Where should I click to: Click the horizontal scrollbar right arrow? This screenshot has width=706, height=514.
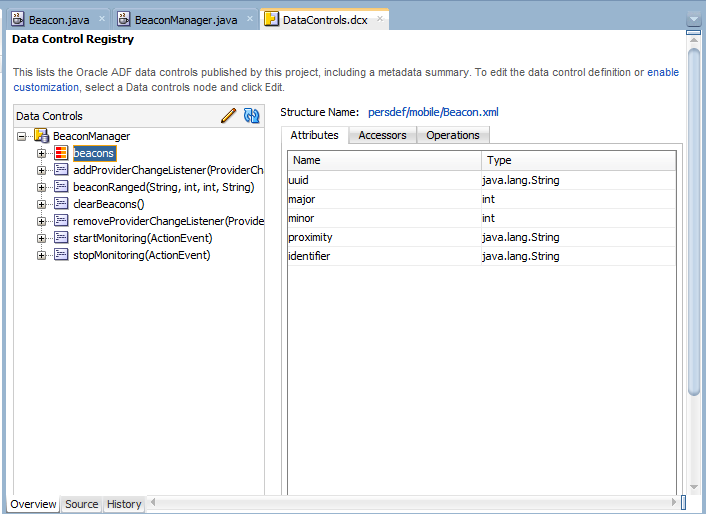[674, 502]
